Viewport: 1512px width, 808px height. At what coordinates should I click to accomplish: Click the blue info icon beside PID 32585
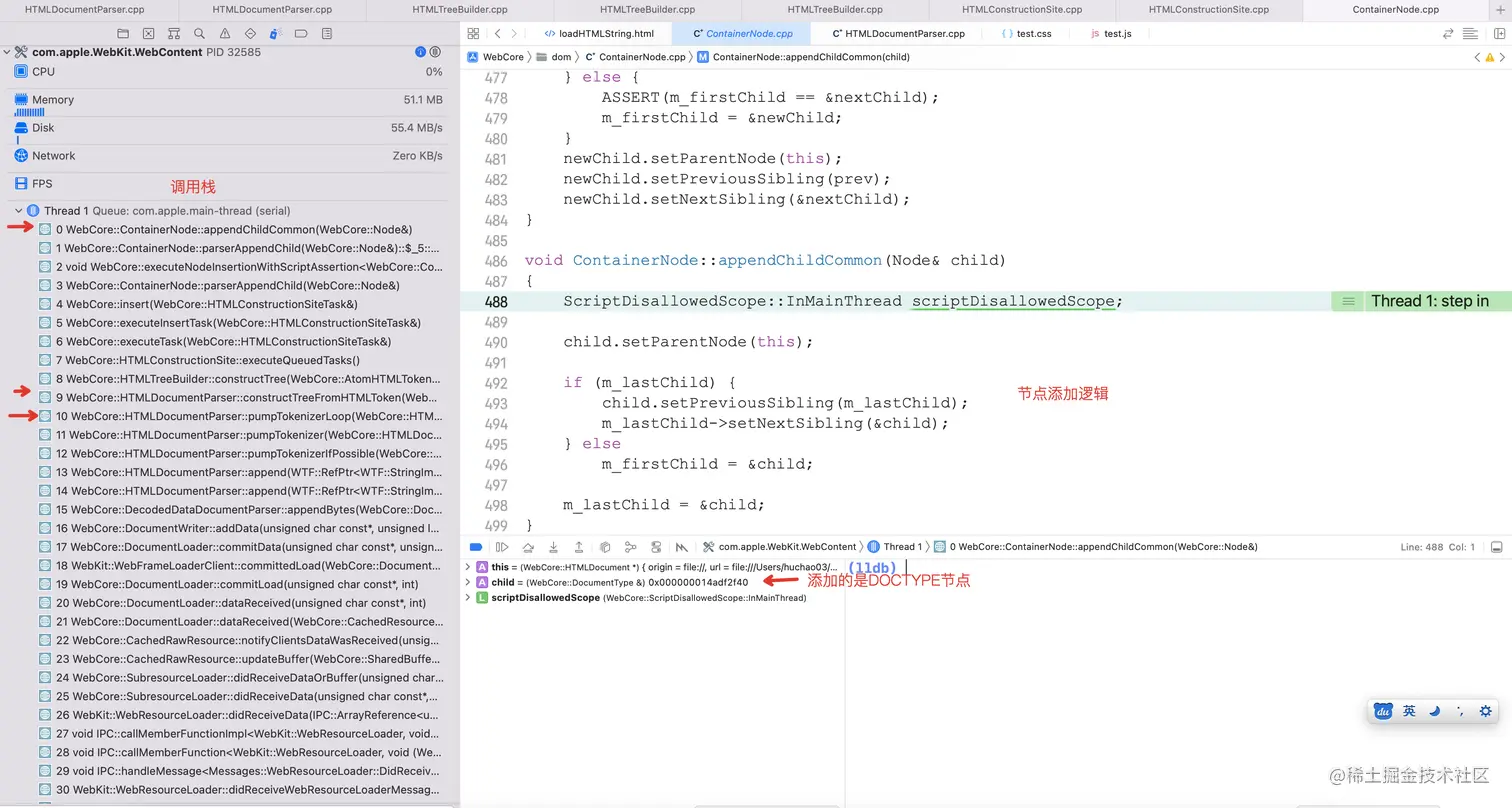pyautogui.click(x=421, y=52)
